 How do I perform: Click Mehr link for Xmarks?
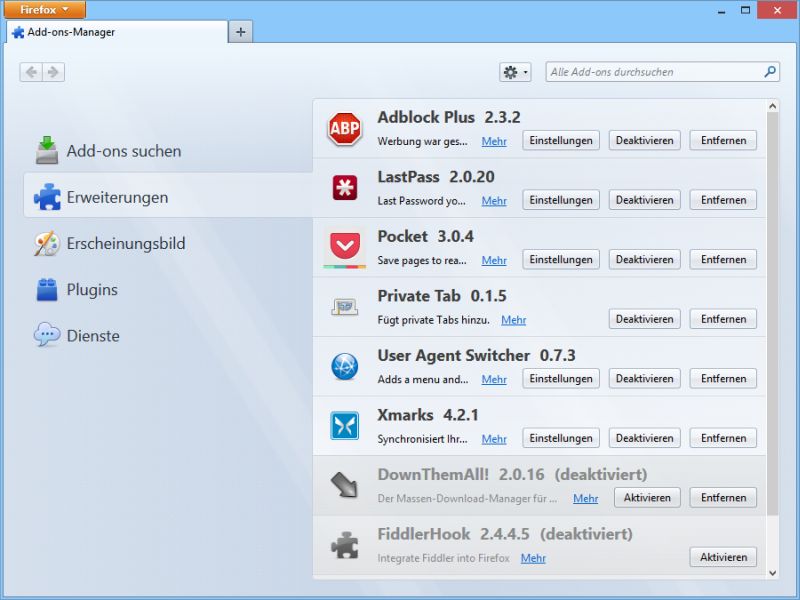tap(494, 439)
